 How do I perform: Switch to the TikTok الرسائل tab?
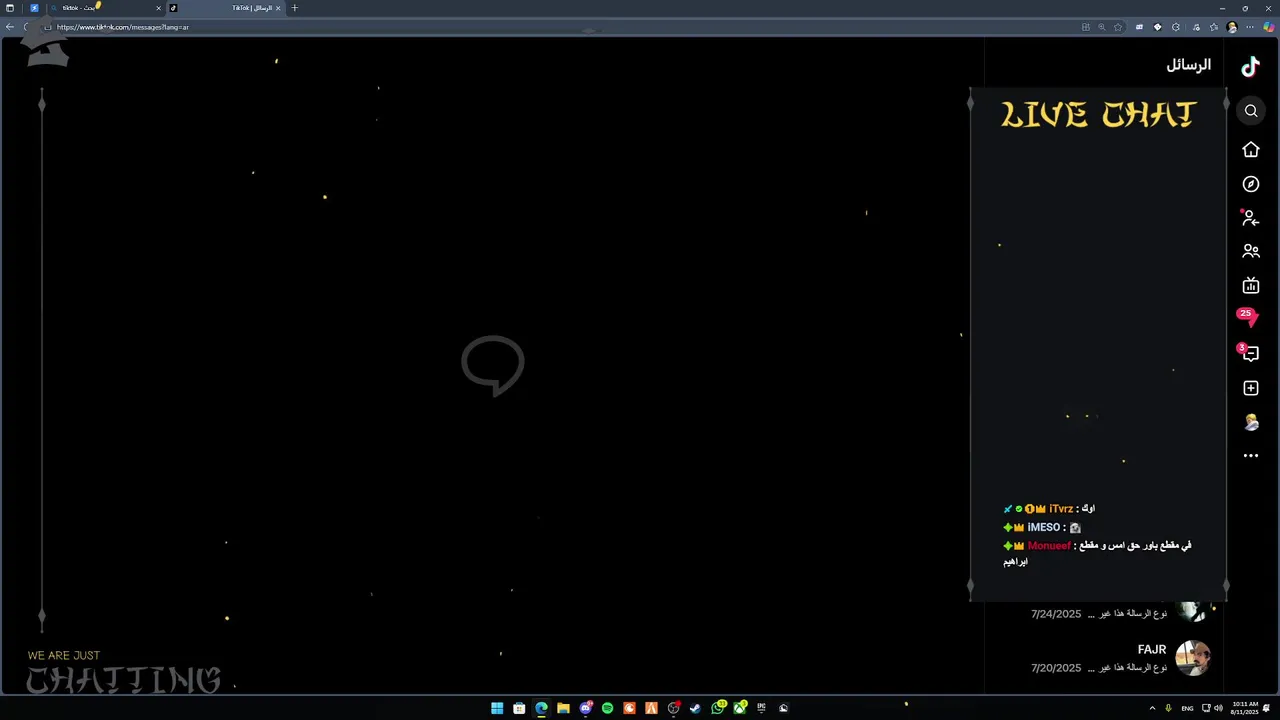225,8
